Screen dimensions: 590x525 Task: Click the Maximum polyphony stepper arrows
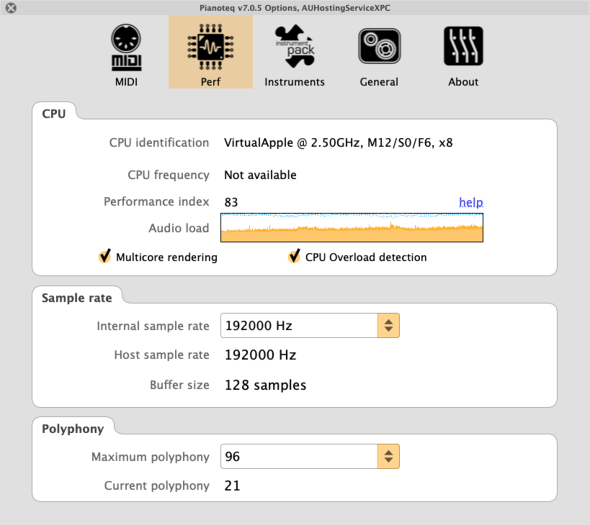(388, 457)
